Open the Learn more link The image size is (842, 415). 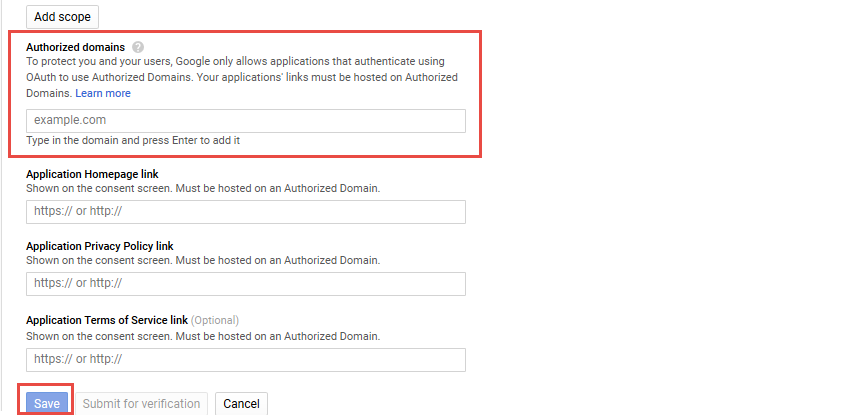pyautogui.click(x=103, y=93)
